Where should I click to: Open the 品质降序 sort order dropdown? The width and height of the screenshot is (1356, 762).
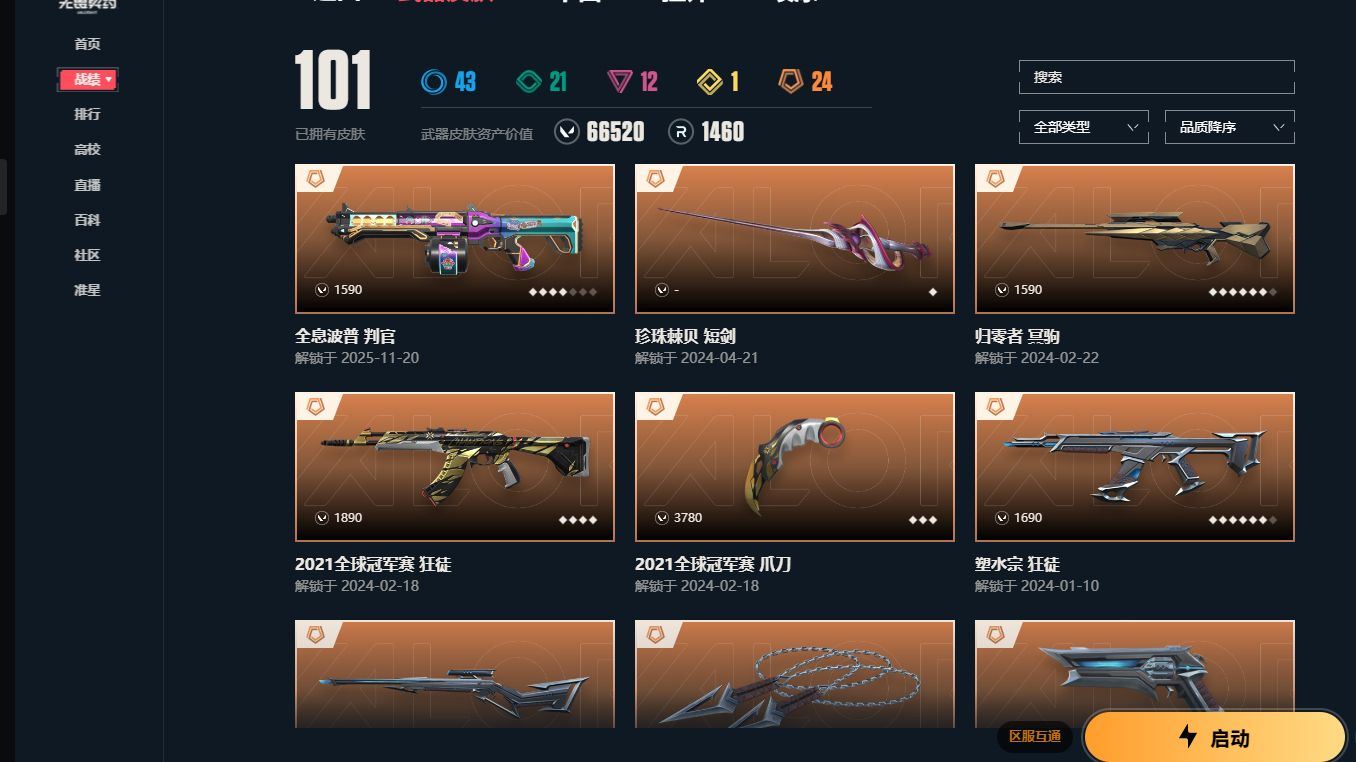coord(1230,127)
